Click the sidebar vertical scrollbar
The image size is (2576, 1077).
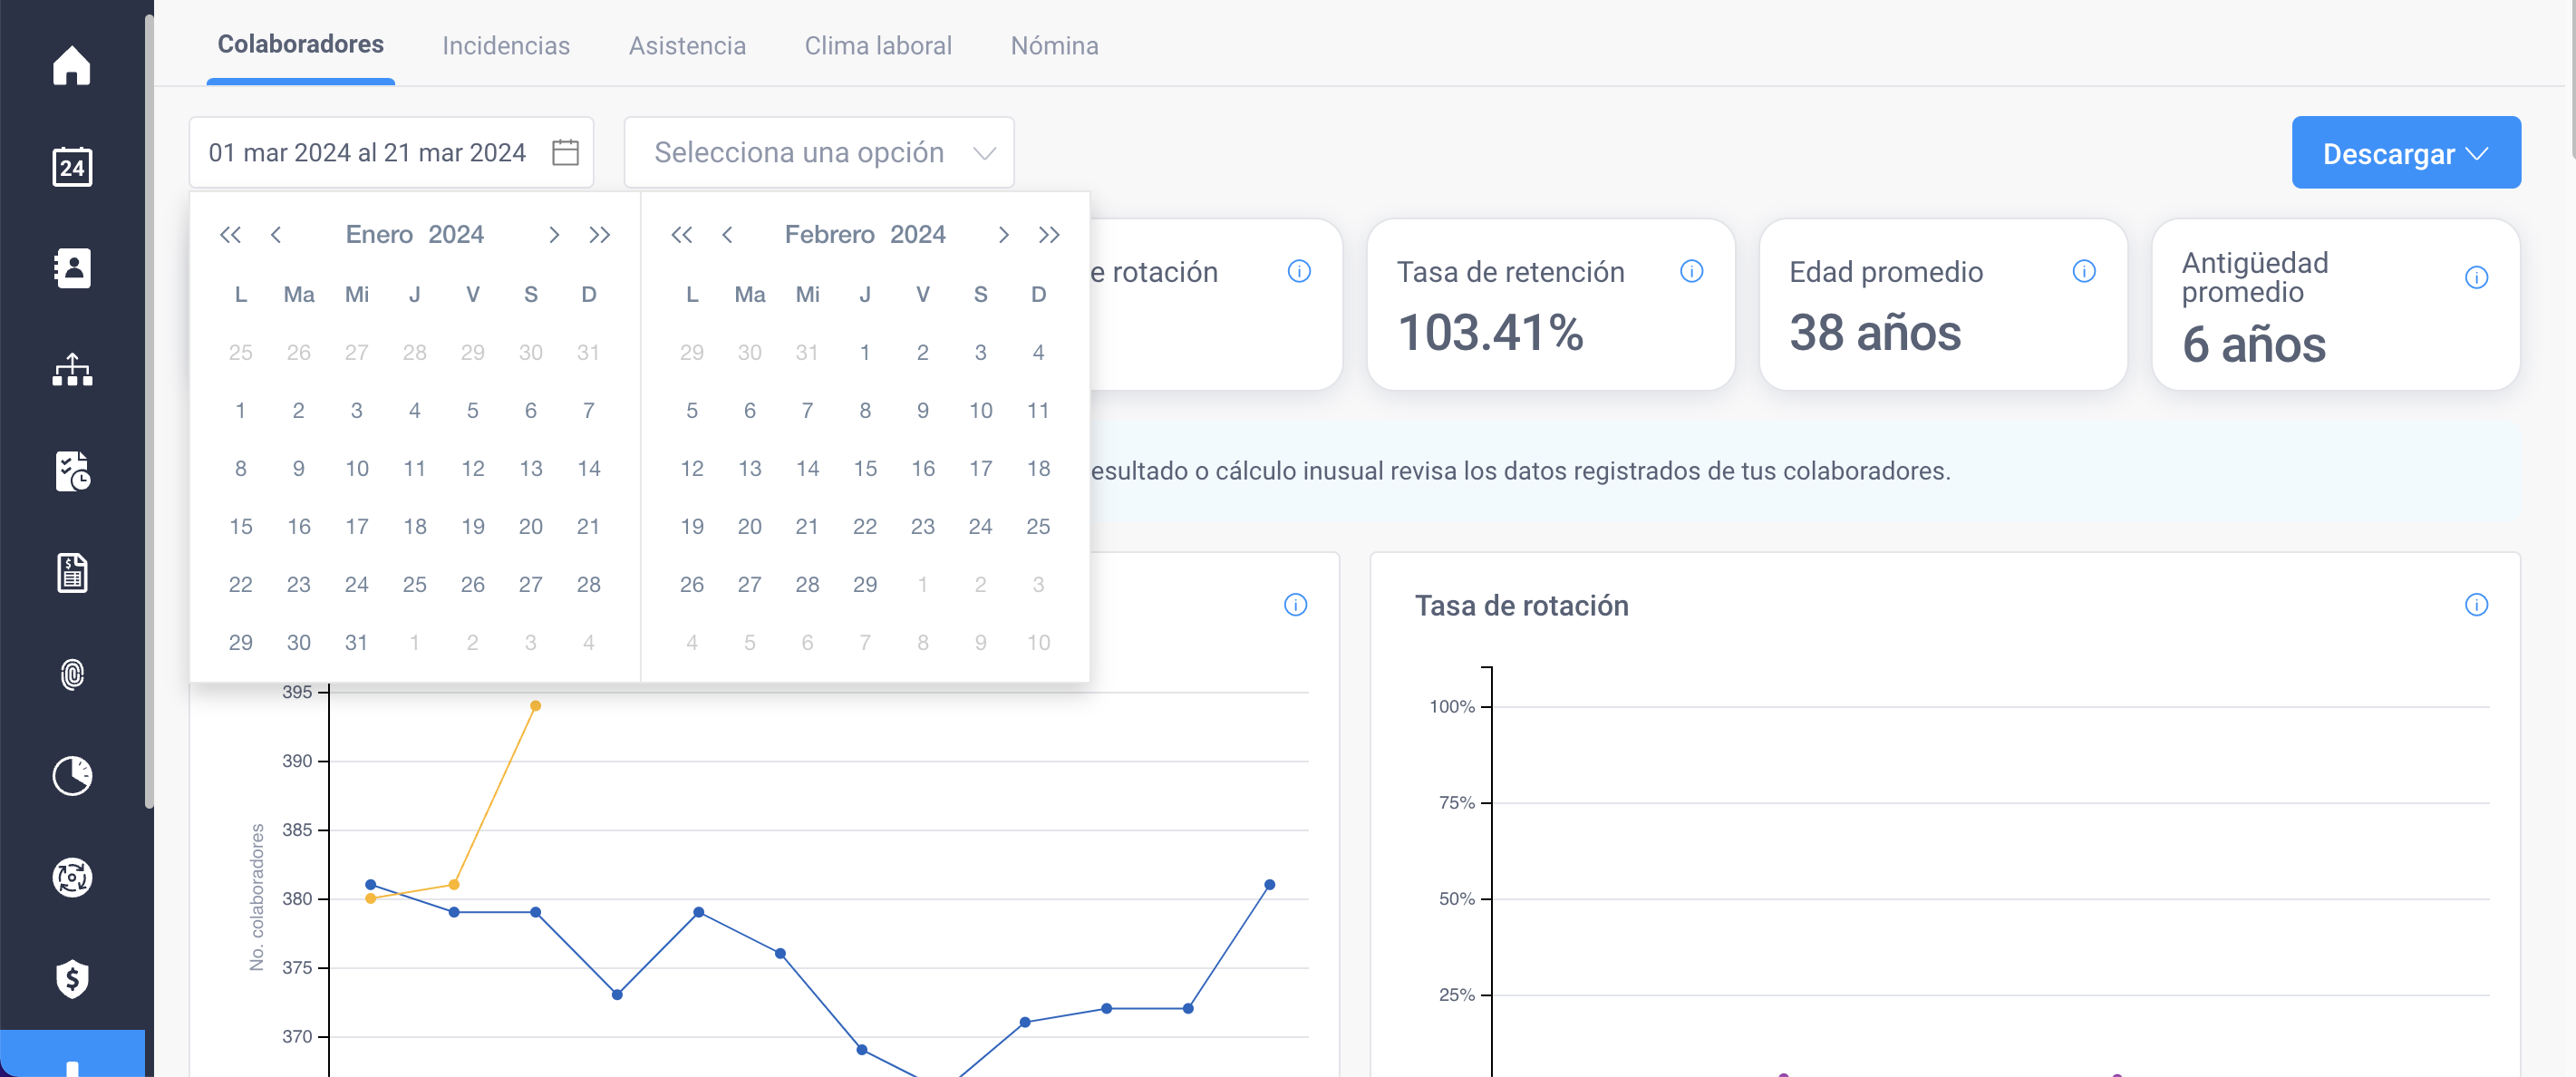pos(149,410)
